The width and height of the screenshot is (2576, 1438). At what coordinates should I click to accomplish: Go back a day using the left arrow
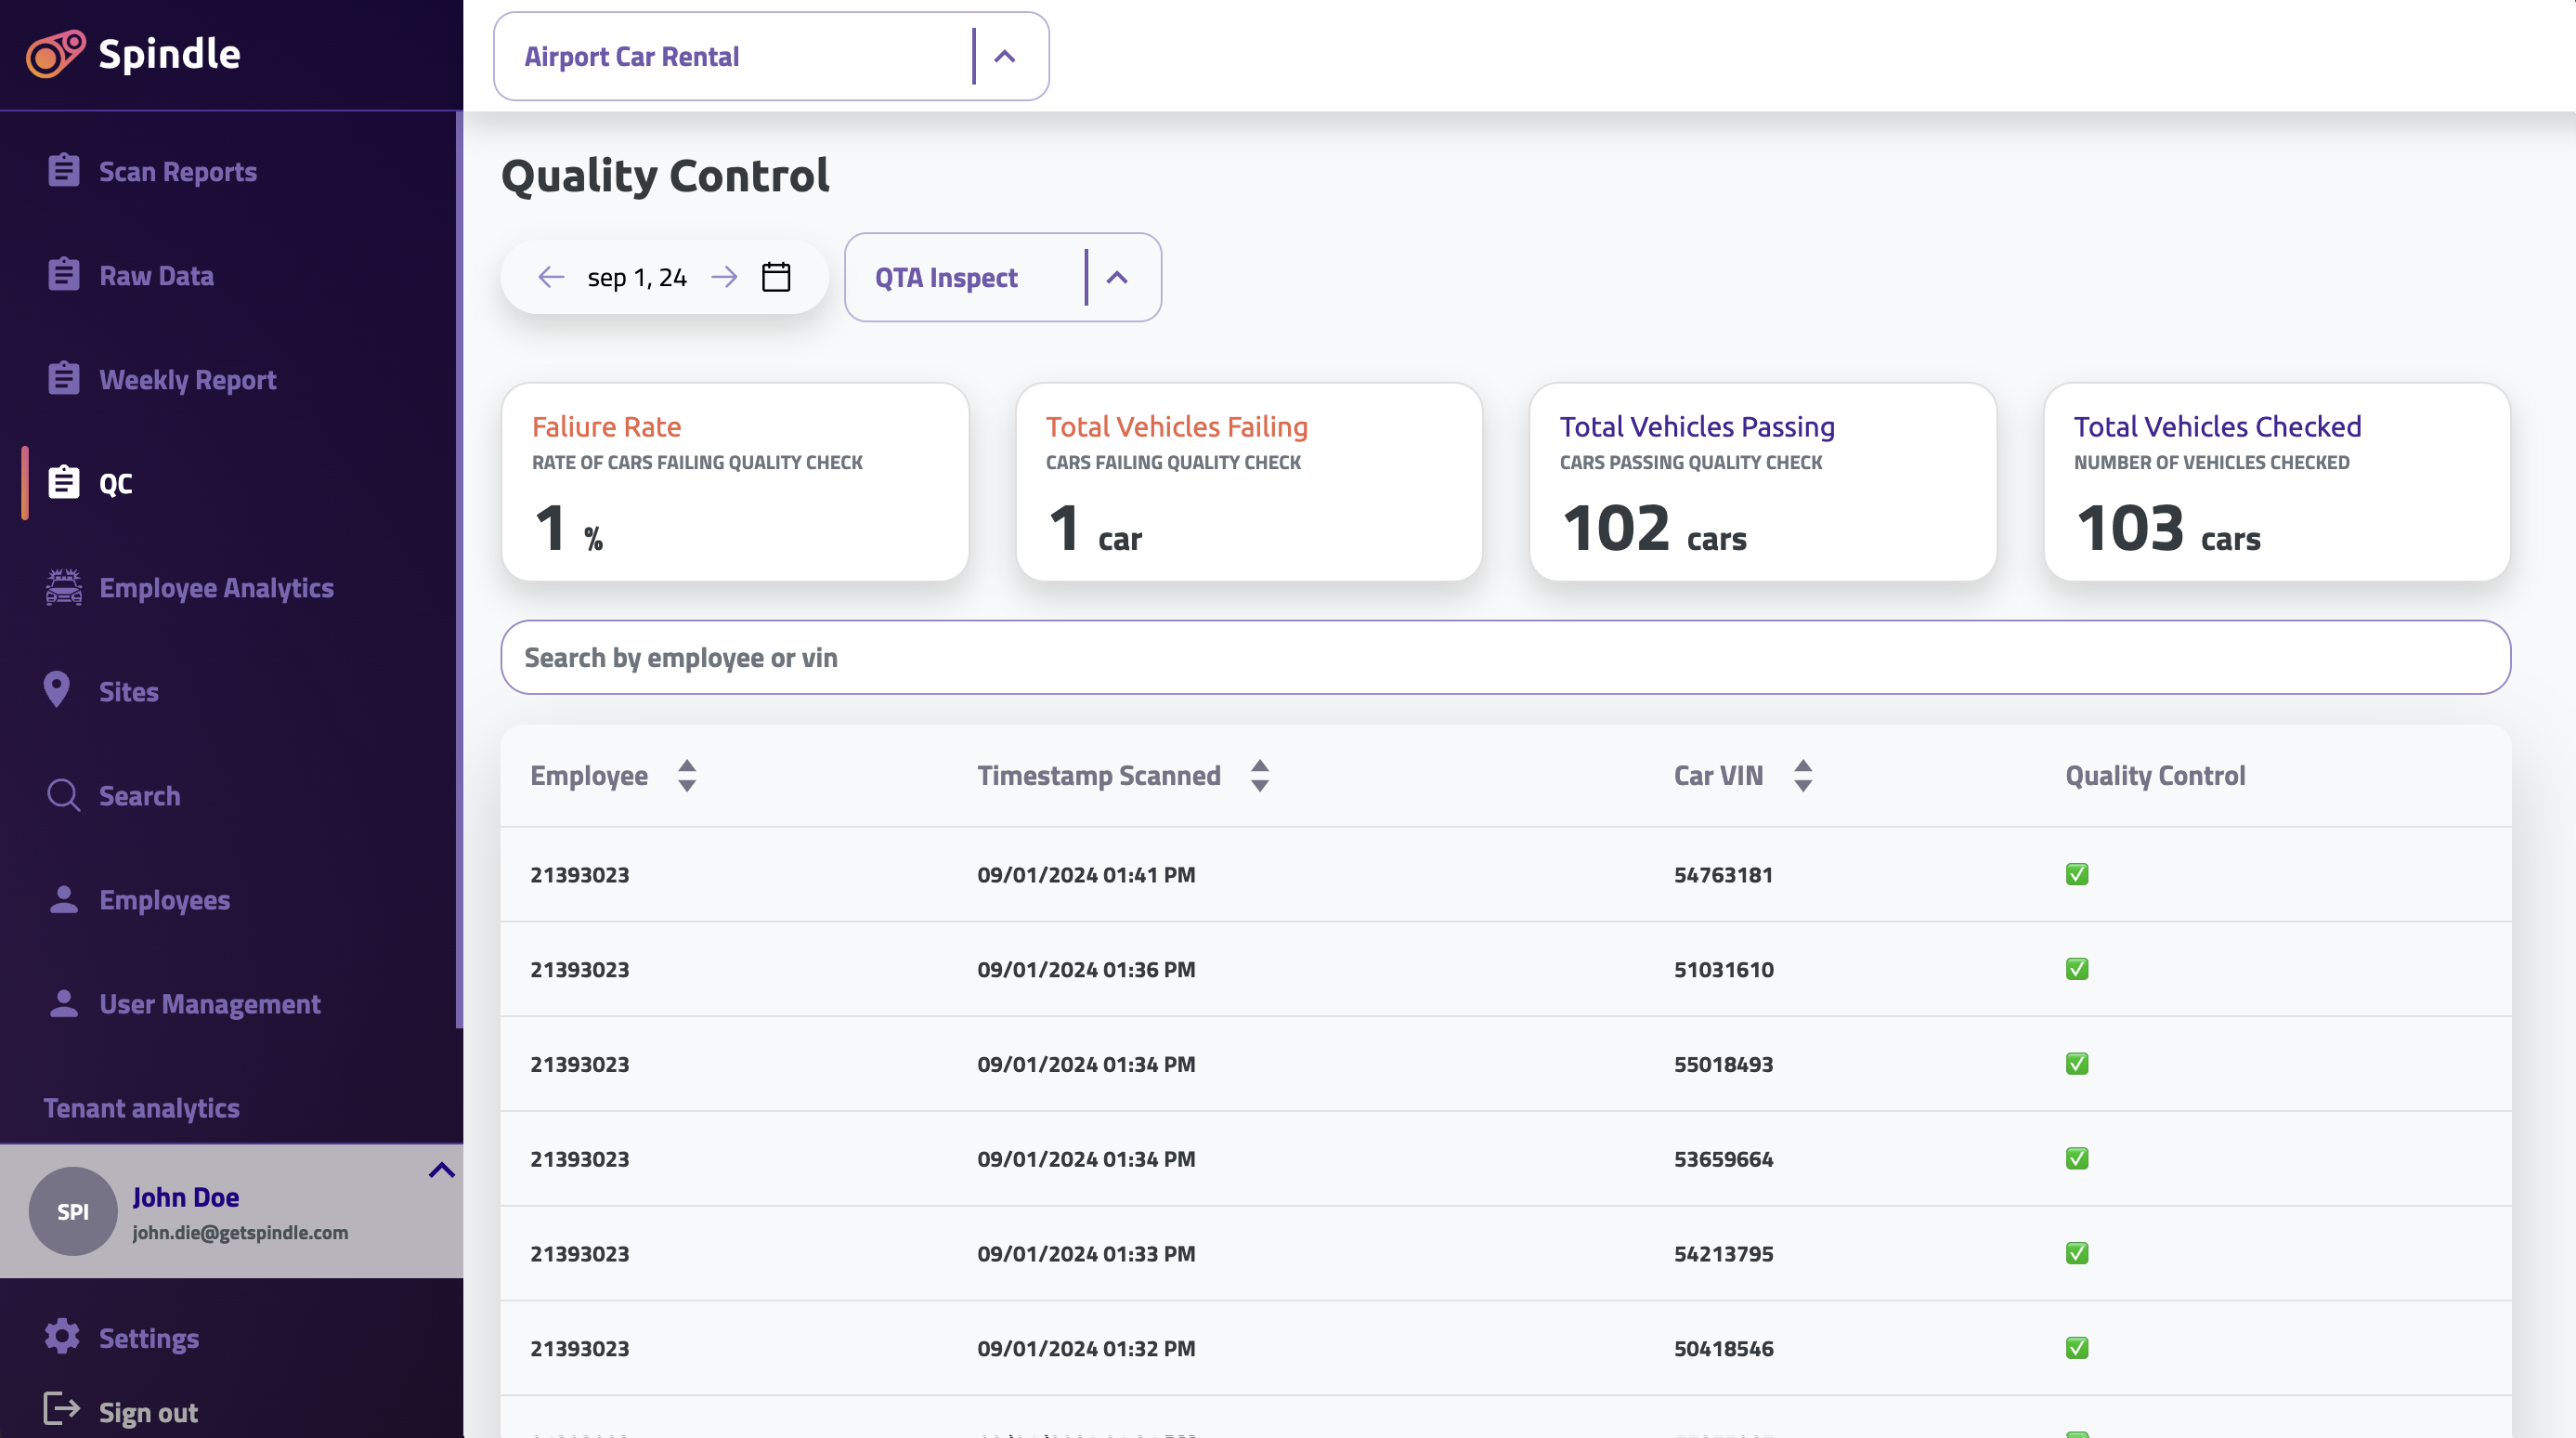coord(551,276)
